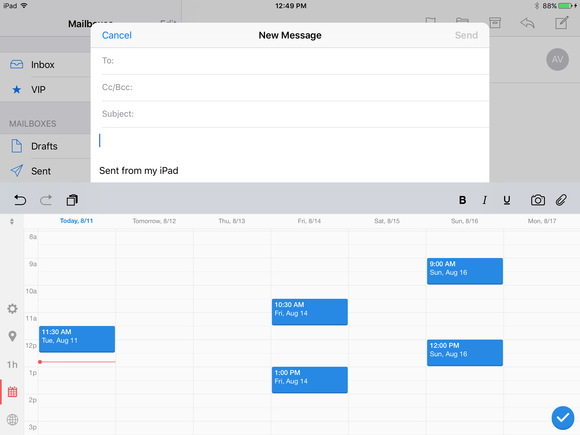Image resolution: width=580 pixels, height=435 pixels.
Task: Tap the undo arrow icon
Action: click(20, 200)
